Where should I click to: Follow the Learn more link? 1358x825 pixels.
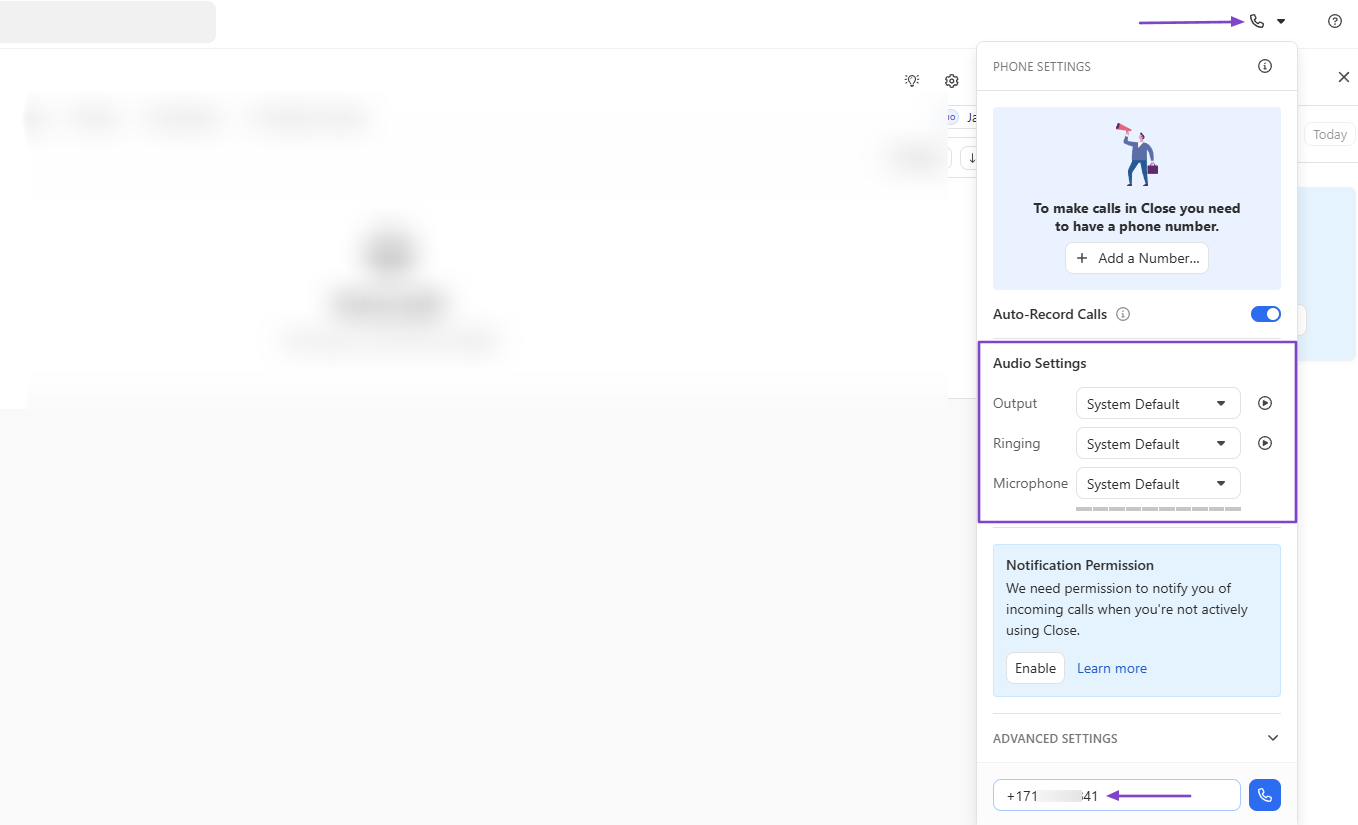coord(1112,668)
